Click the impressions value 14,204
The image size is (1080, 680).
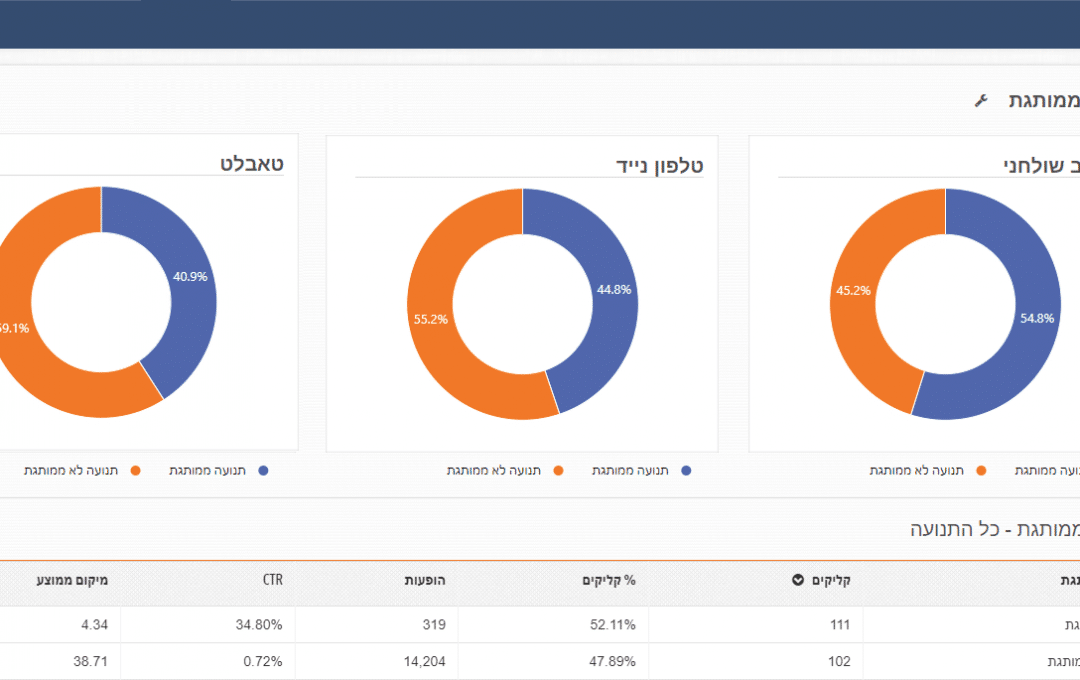pyautogui.click(x=424, y=661)
